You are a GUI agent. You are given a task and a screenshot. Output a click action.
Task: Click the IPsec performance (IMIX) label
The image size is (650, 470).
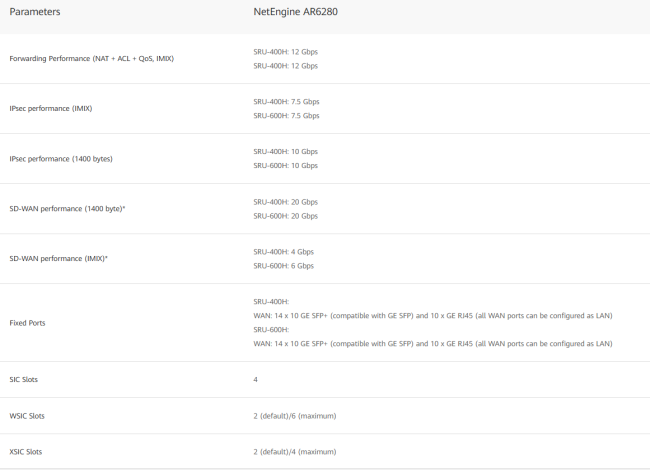(51, 108)
